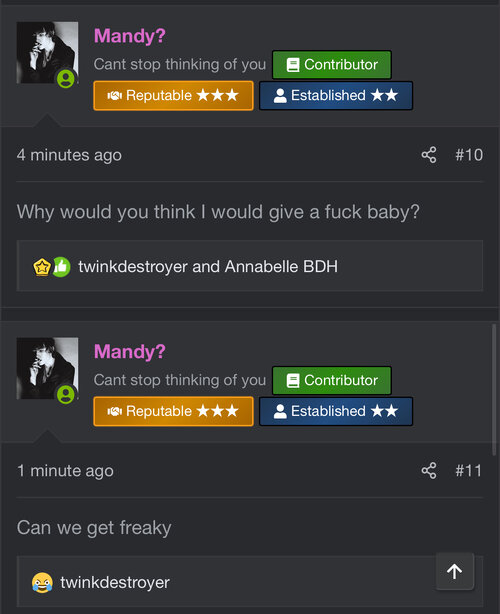Viewport: 500px width, 614px height.
Task: Click the Contributor badge on first post
Action: point(332,65)
